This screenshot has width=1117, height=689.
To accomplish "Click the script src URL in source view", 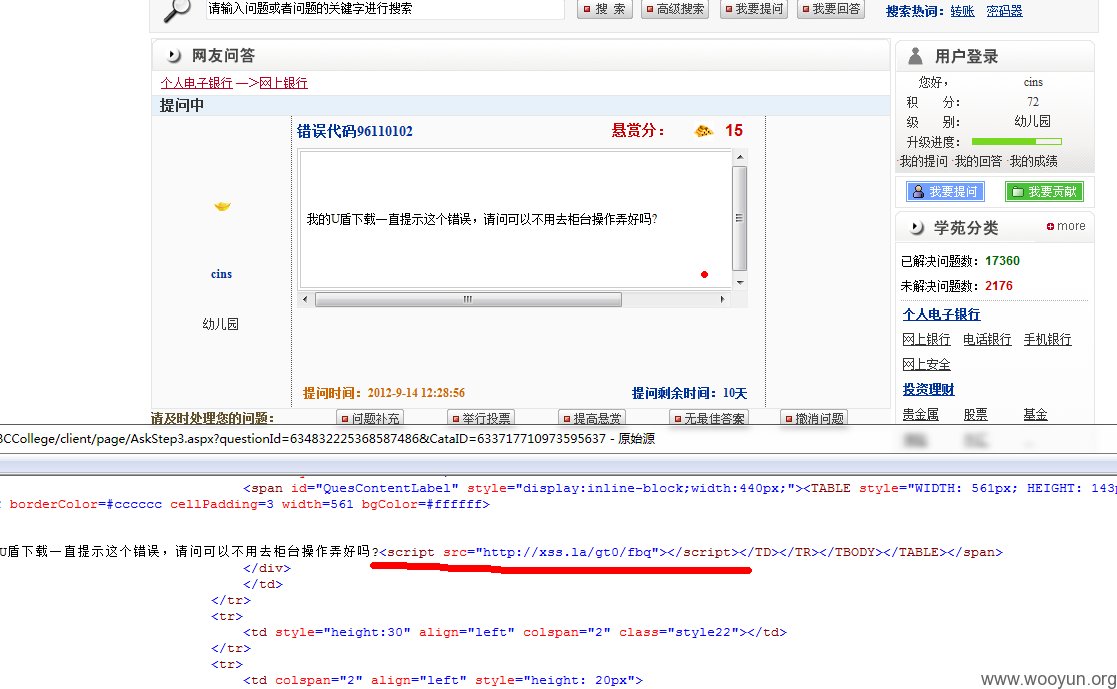I will [568, 552].
